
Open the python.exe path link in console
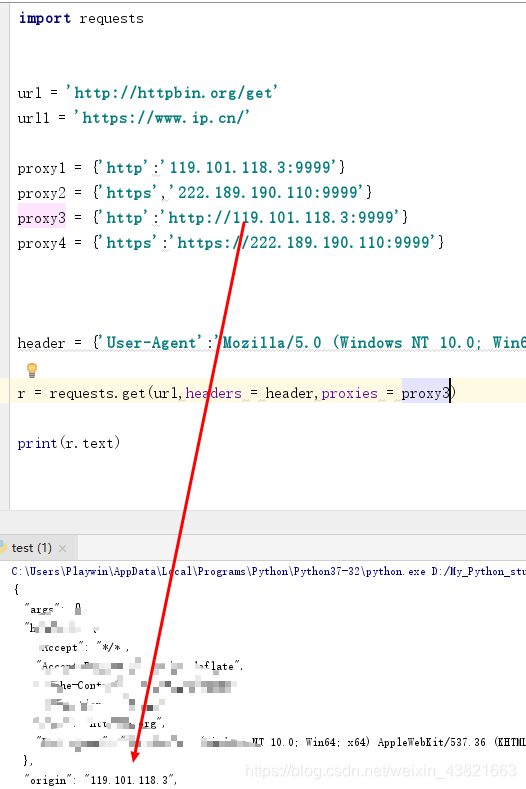[x=219, y=572]
